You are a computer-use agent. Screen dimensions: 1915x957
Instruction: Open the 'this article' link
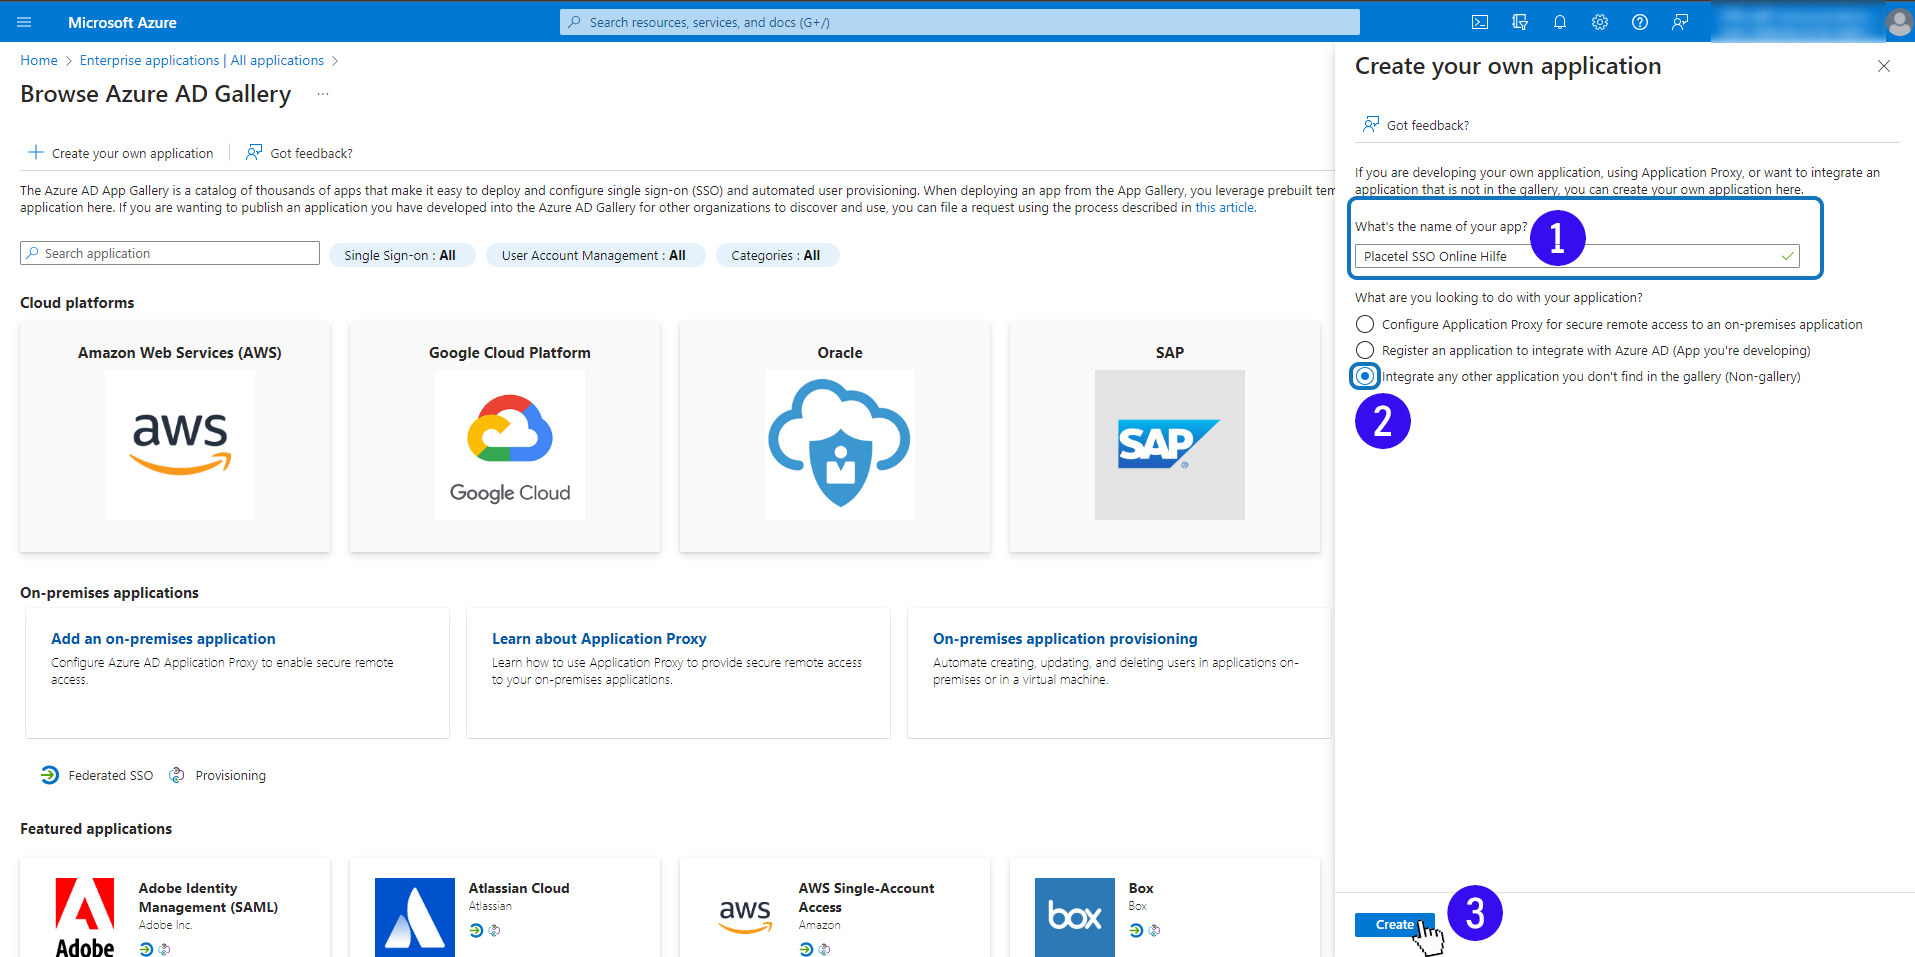pyautogui.click(x=1224, y=207)
